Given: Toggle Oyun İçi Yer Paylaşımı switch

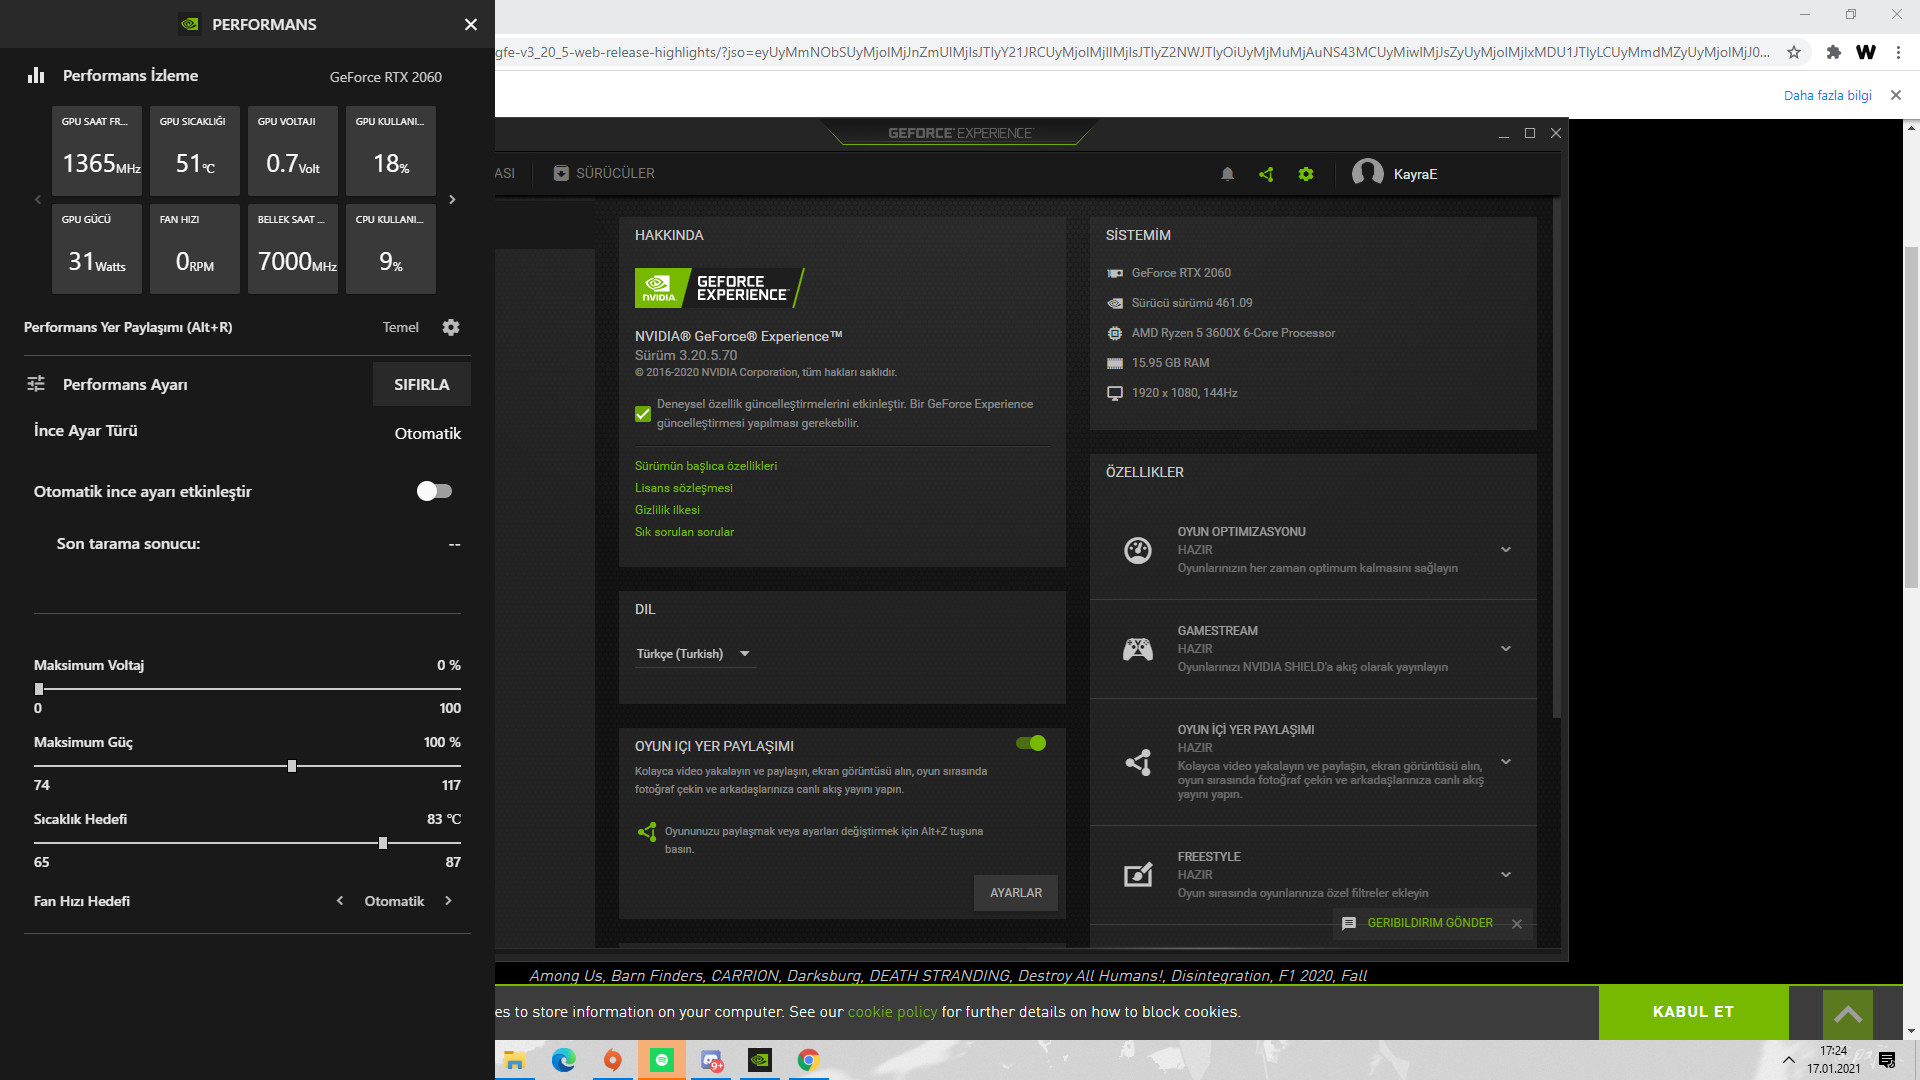Looking at the screenshot, I should 1031,743.
